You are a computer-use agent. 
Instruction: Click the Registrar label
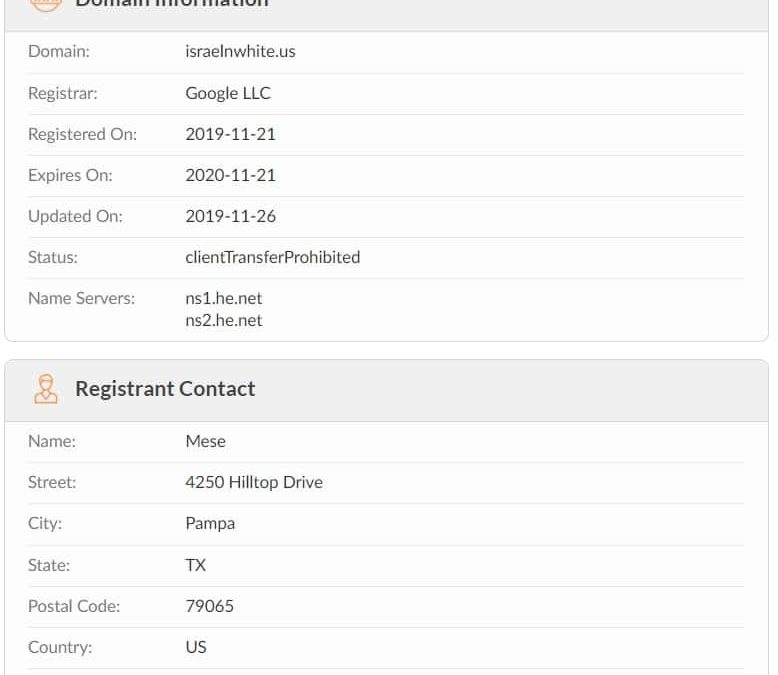63,93
